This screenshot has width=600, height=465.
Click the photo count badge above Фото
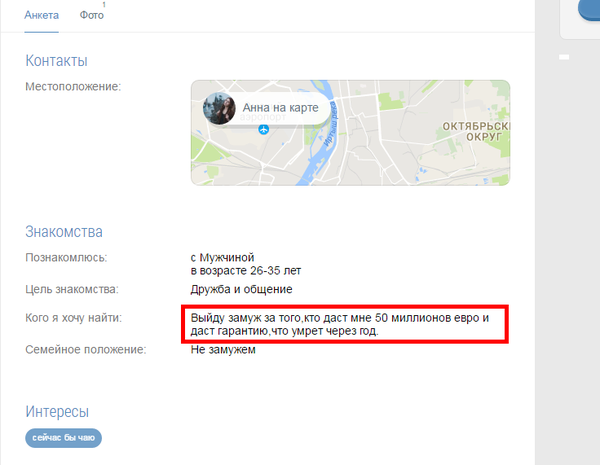tap(104, 5)
